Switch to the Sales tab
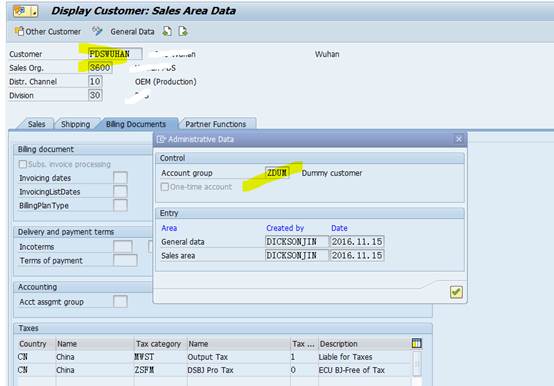This screenshot has height=386, width=554. click(x=36, y=124)
